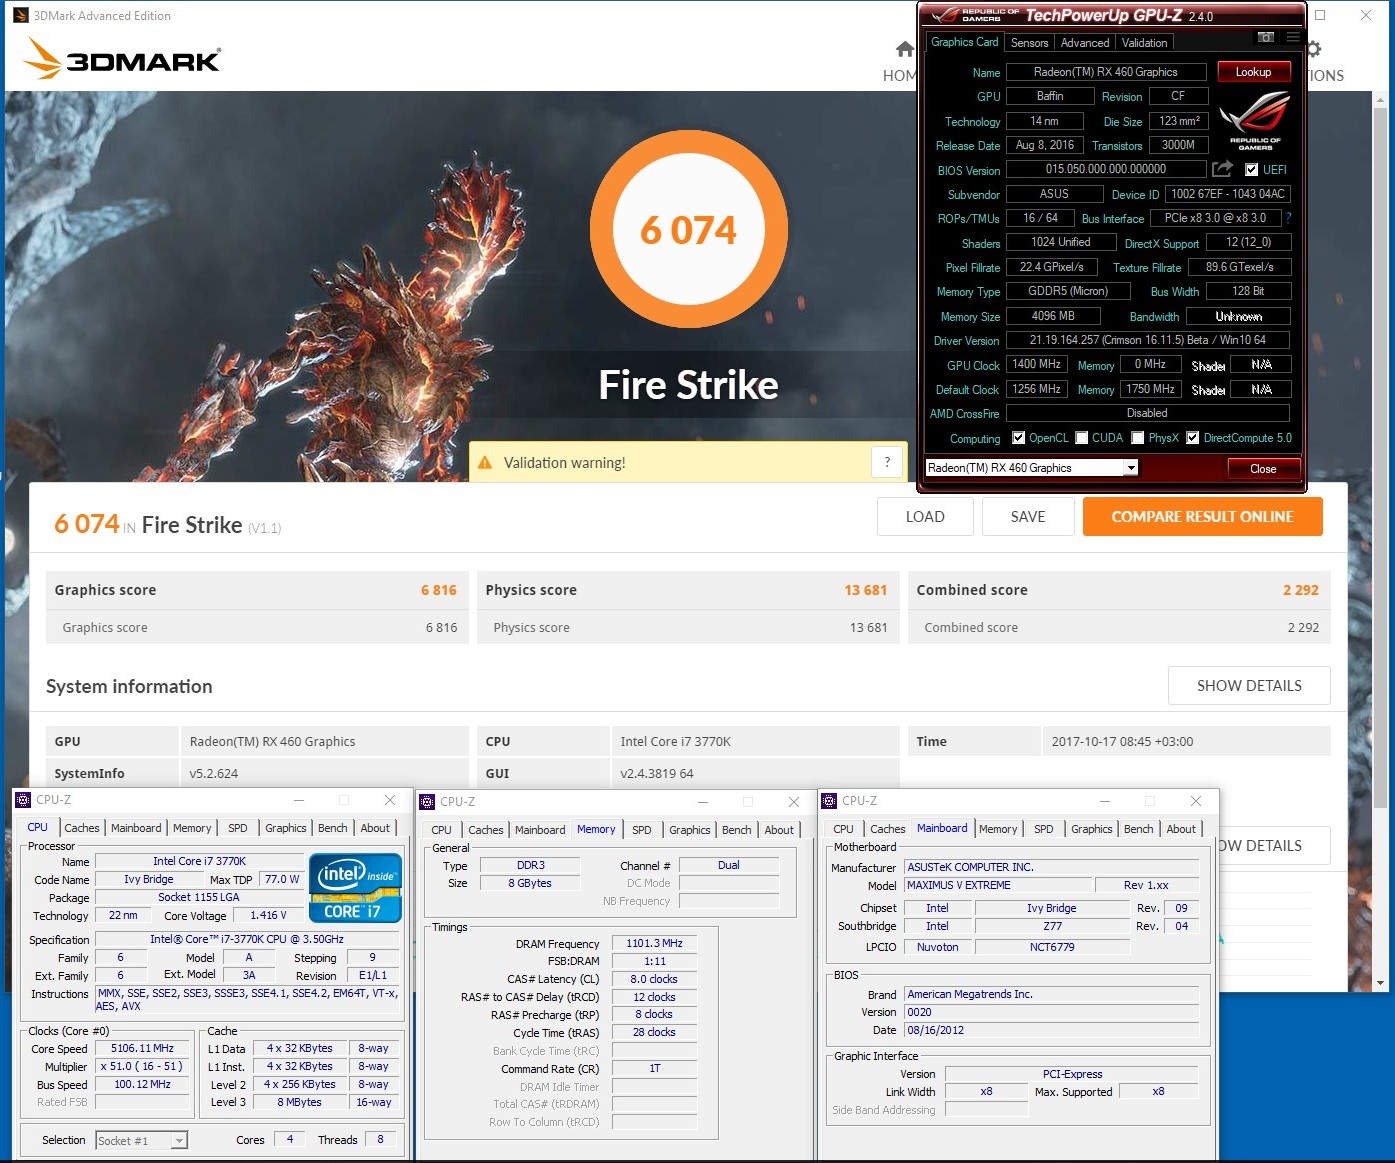Open Mainboard tab in CPU-Z memory window
This screenshot has height=1163, width=1395.
pyautogui.click(x=540, y=830)
